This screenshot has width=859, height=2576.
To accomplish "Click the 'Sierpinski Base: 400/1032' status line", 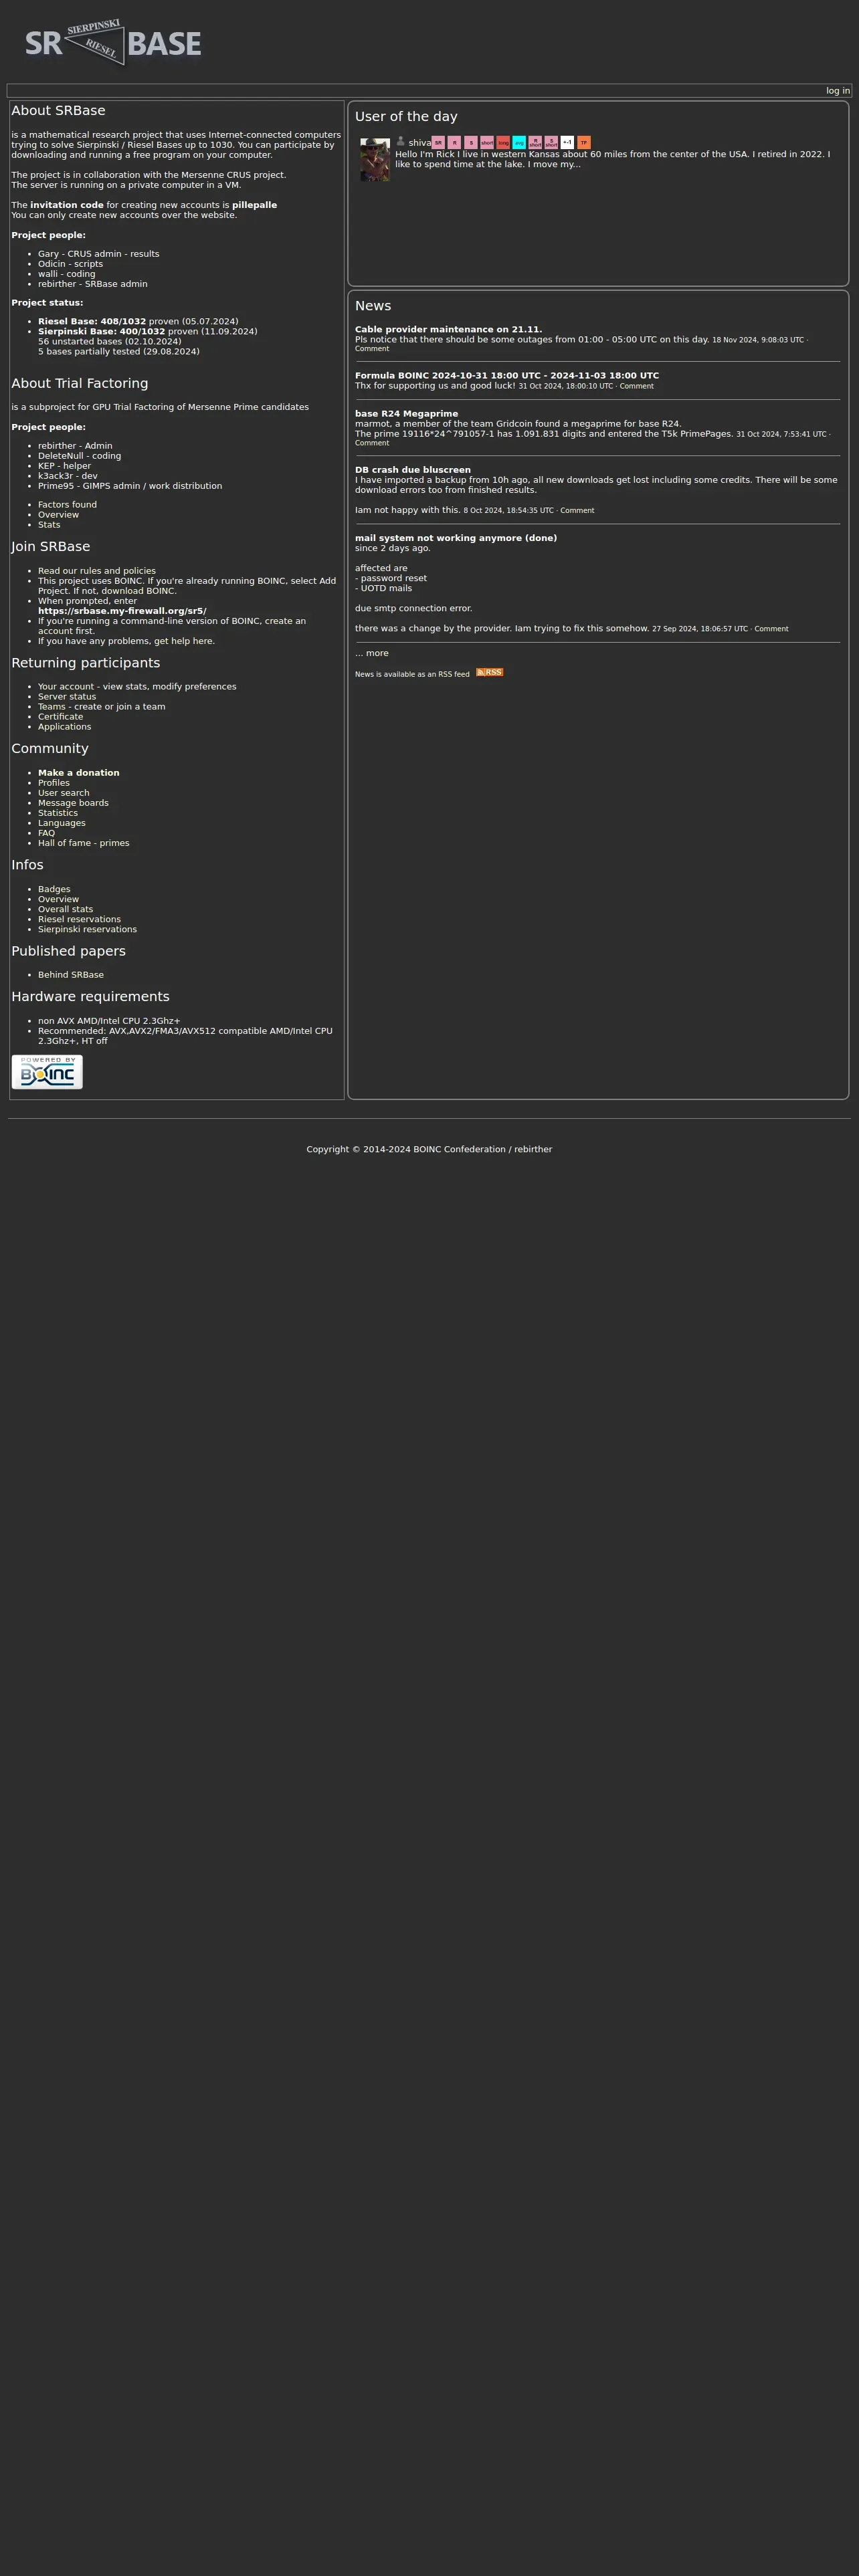I will point(148,332).
